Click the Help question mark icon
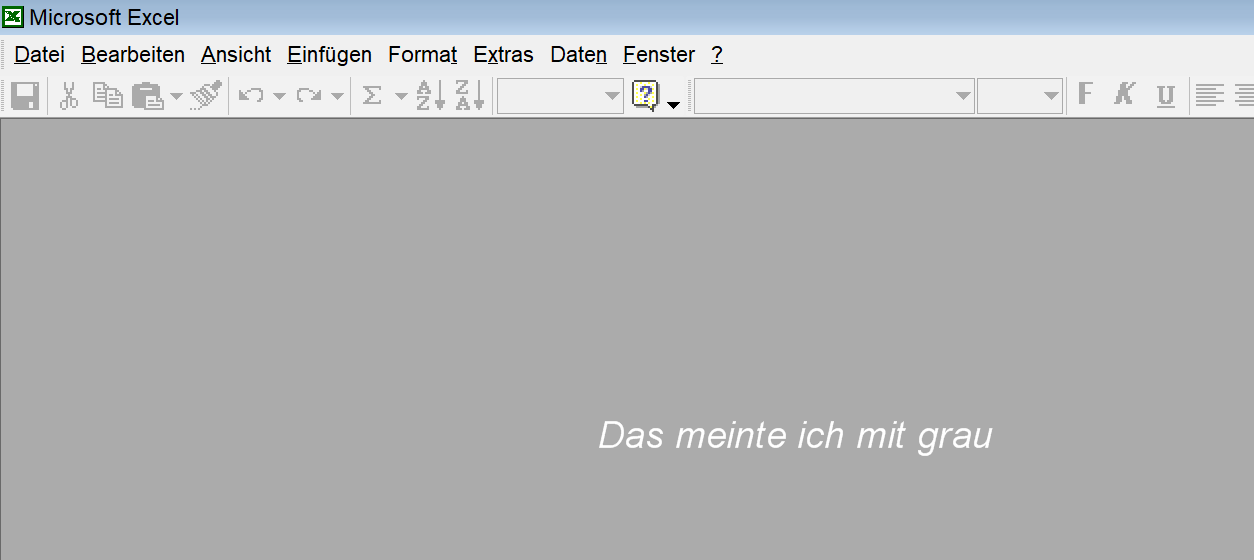 646,96
